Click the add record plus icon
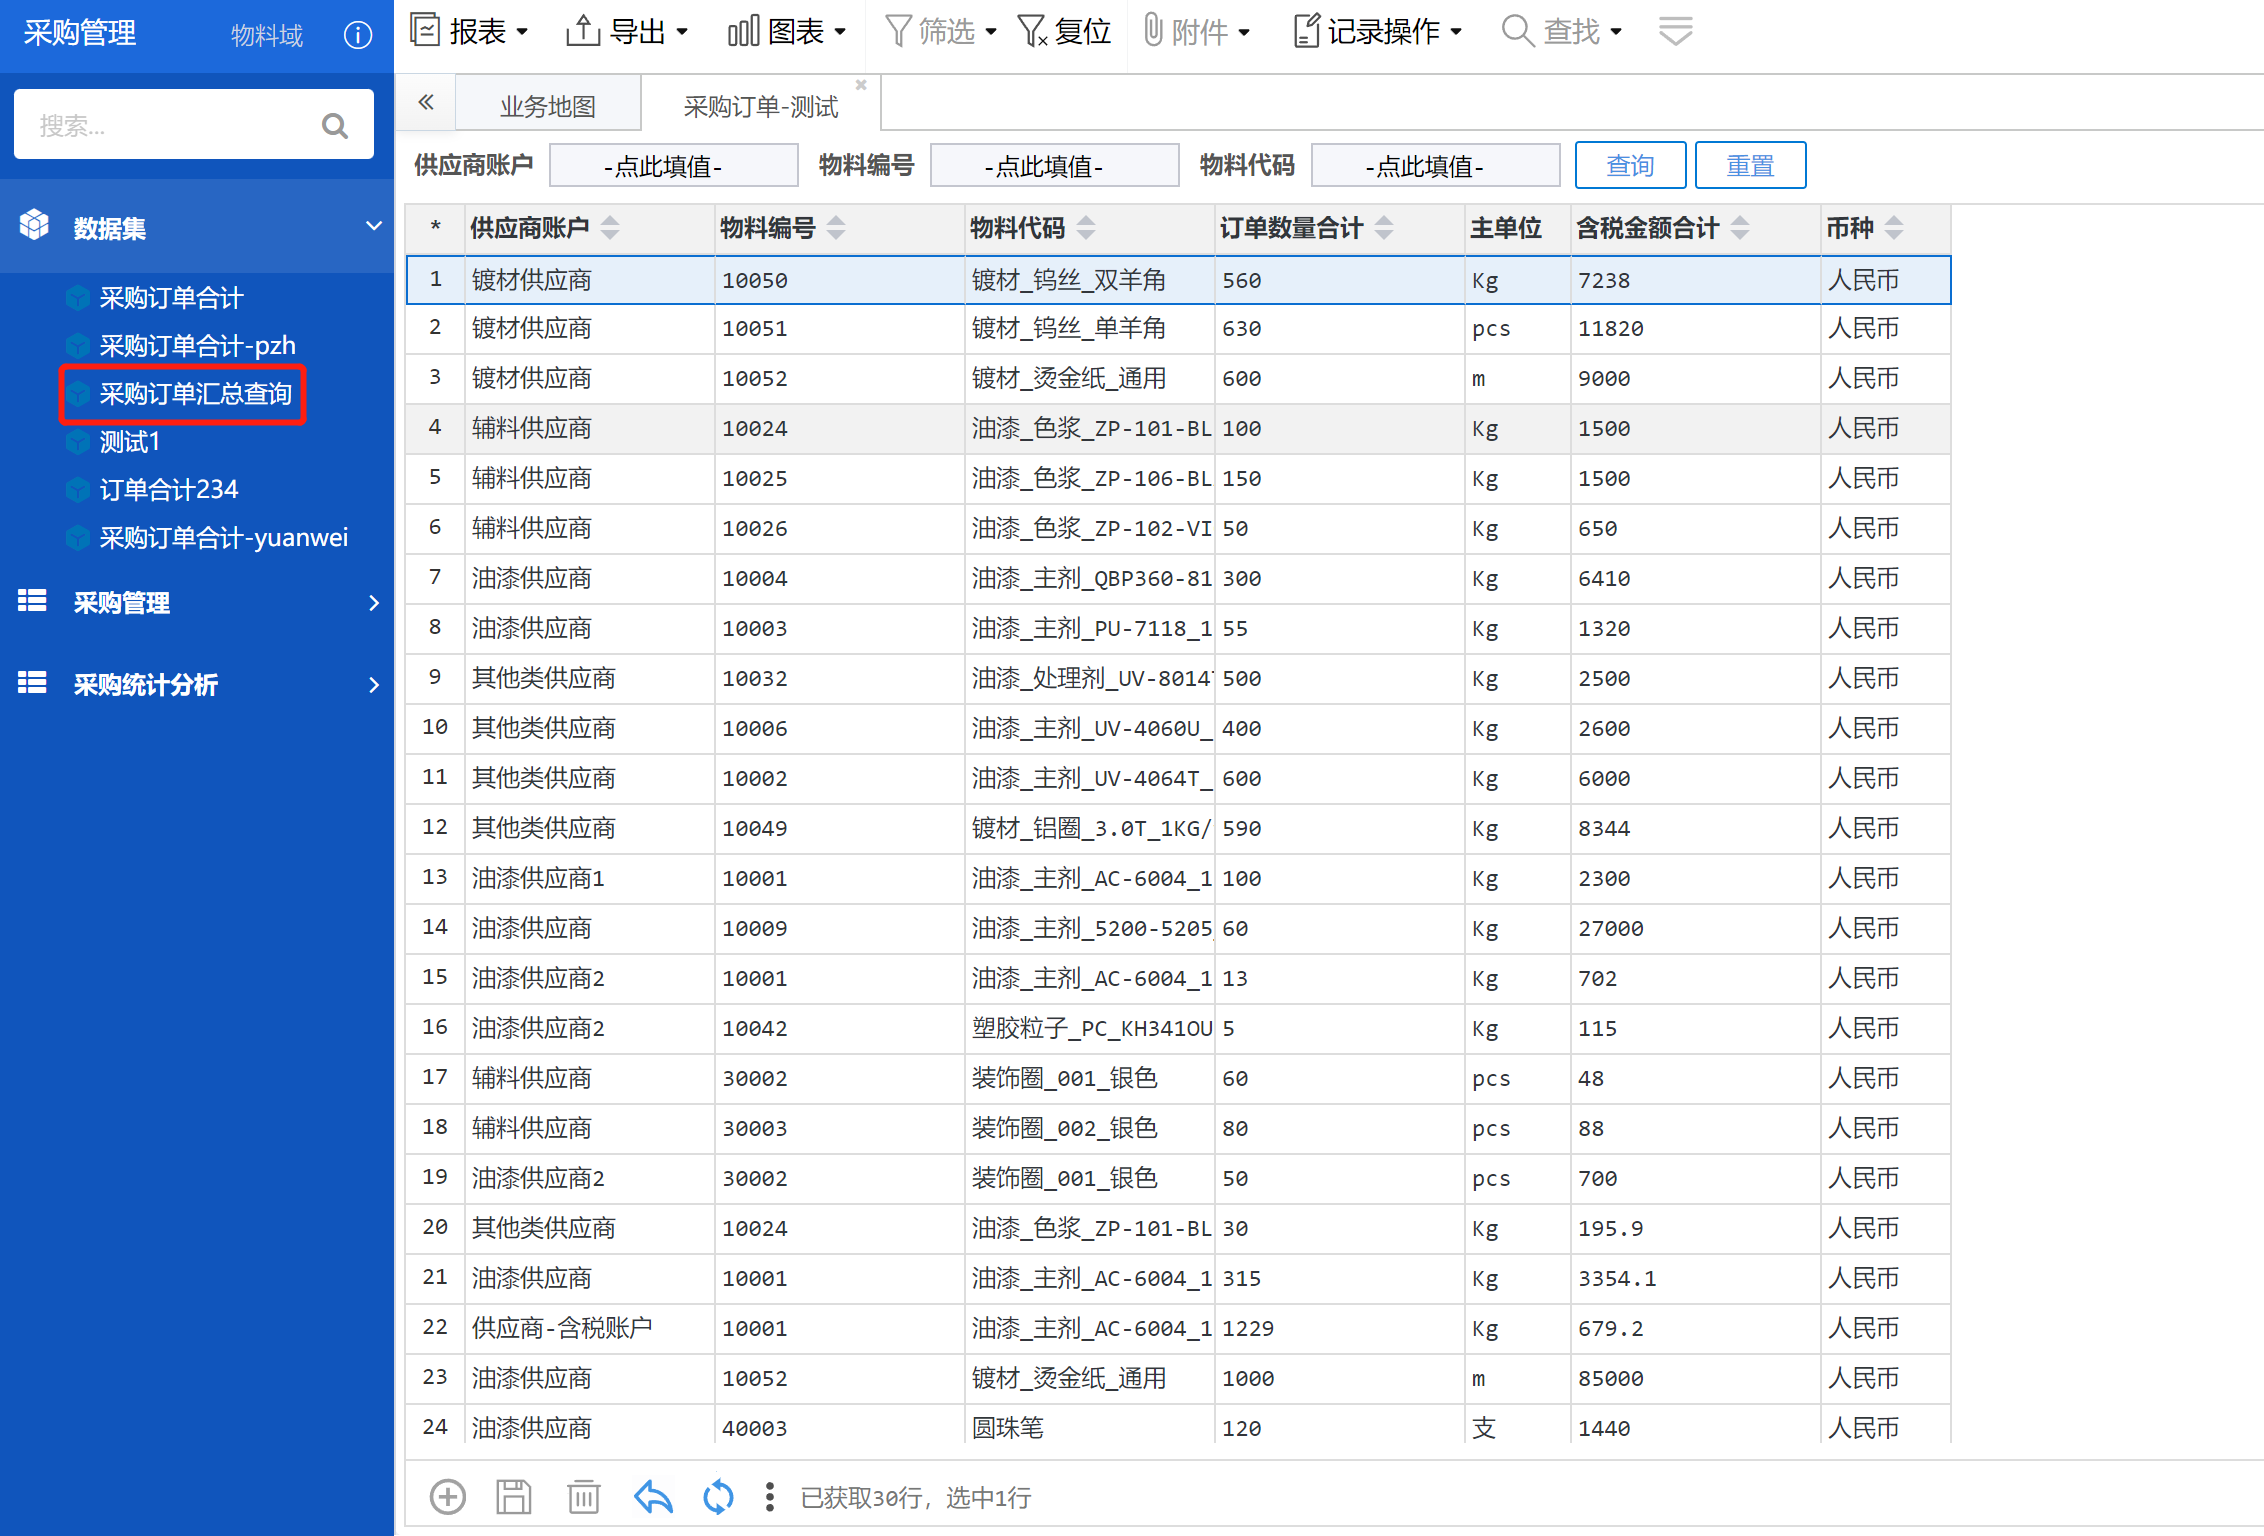Image resolution: width=2264 pixels, height=1536 pixels. point(447,1497)
